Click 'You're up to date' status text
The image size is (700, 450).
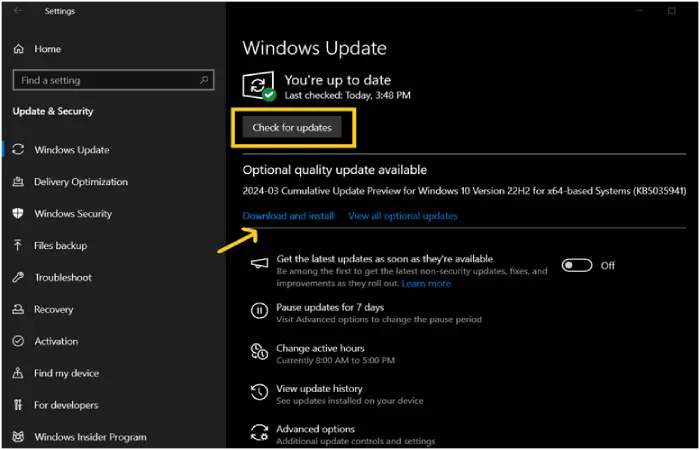coord(338,80)
